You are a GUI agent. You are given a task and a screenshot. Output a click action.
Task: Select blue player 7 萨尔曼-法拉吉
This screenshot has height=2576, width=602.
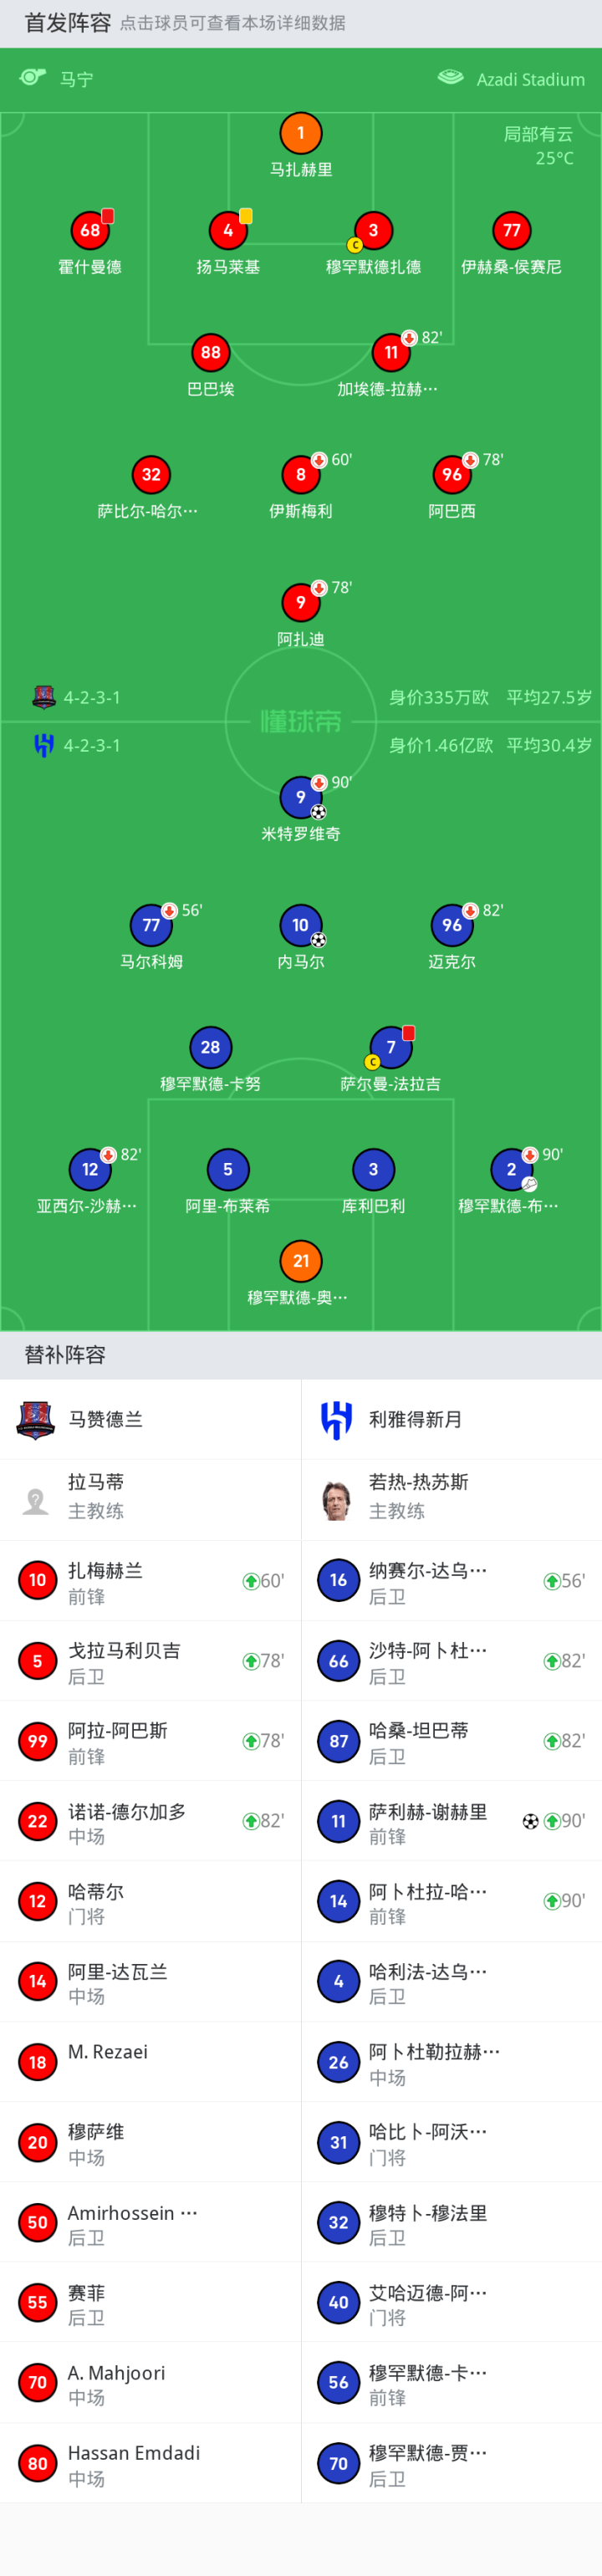pyautogui.click(x=390, y=1047)
